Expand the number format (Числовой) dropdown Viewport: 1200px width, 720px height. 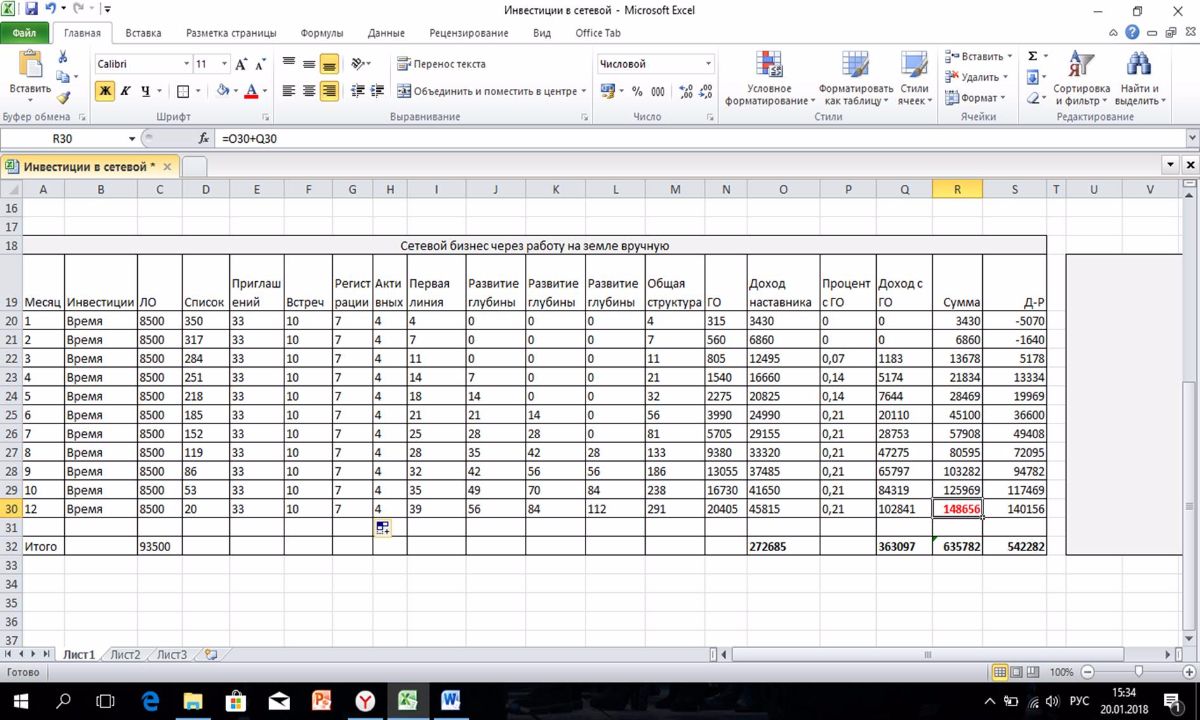point(708,64)
